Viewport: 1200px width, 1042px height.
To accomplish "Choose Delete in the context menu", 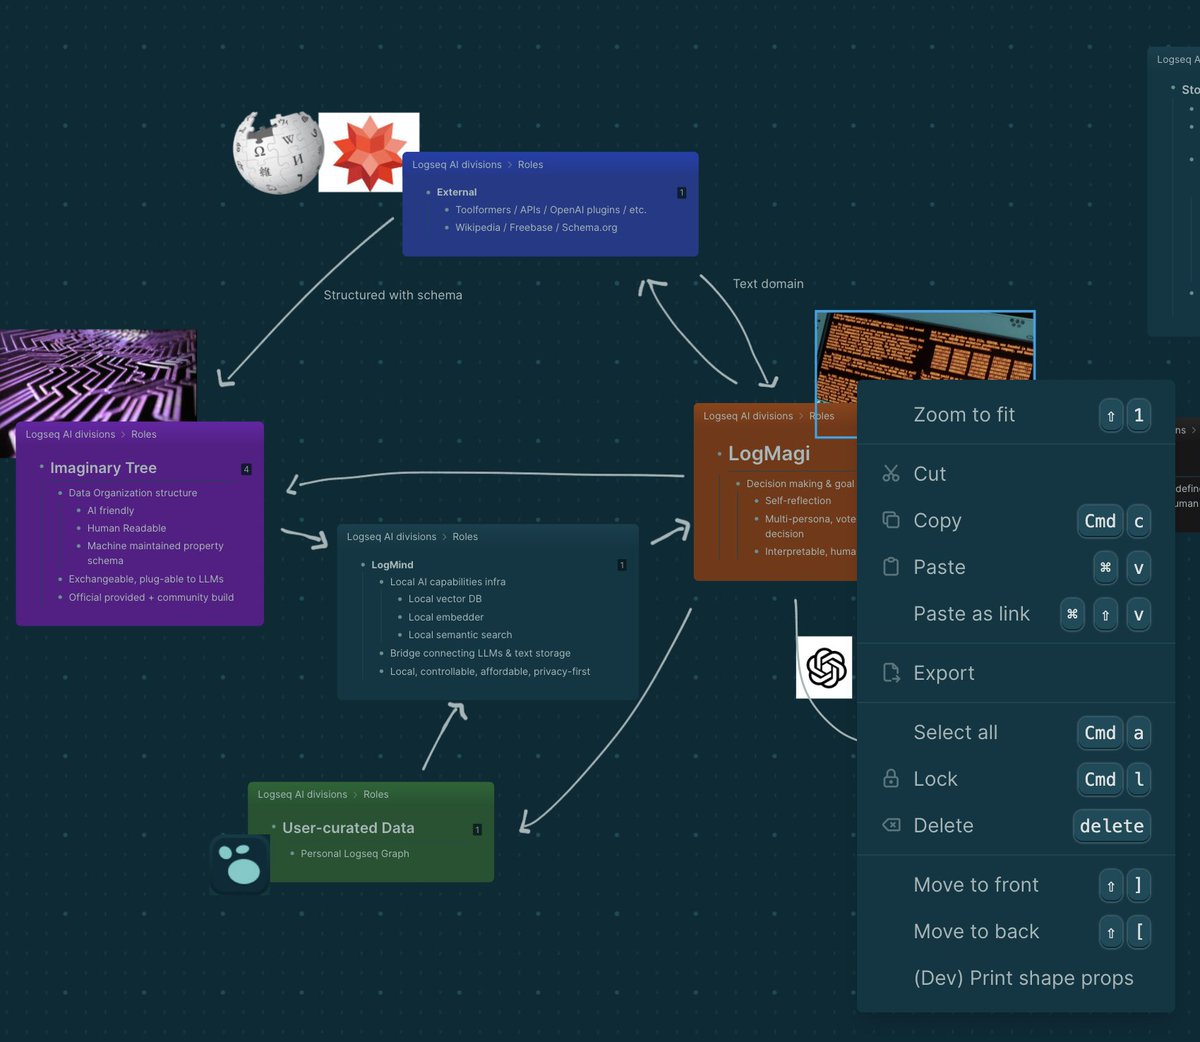I will coord(1016,826).
